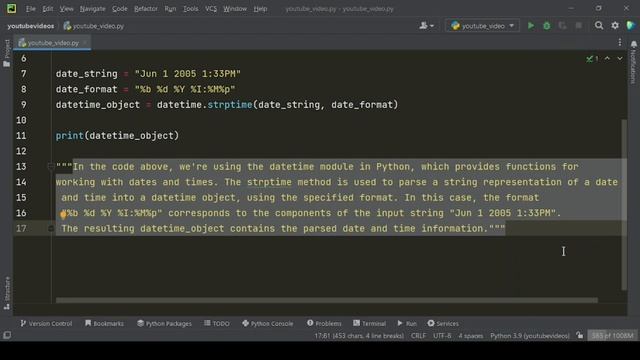This screenshot has width=640, height=360.
Task: Collapse docstring fold marker at line 17
Action: click(x=51, y=229)
